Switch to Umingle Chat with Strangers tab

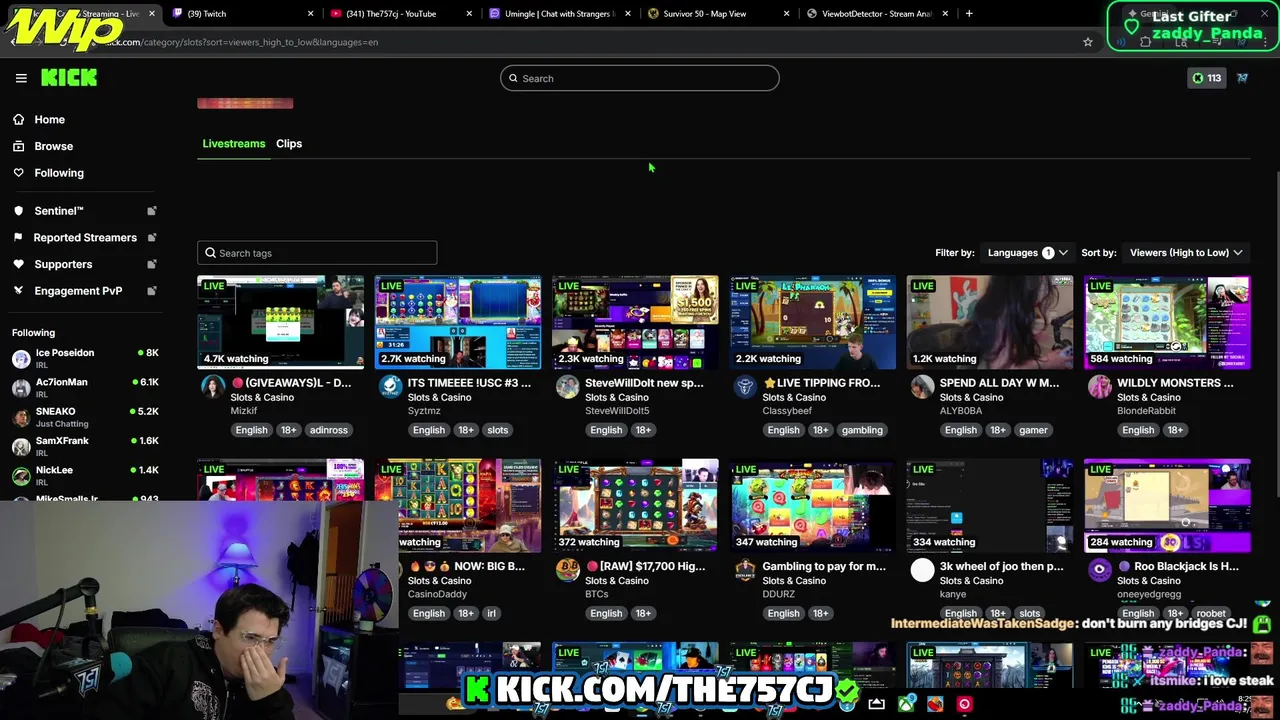(561, 14)
